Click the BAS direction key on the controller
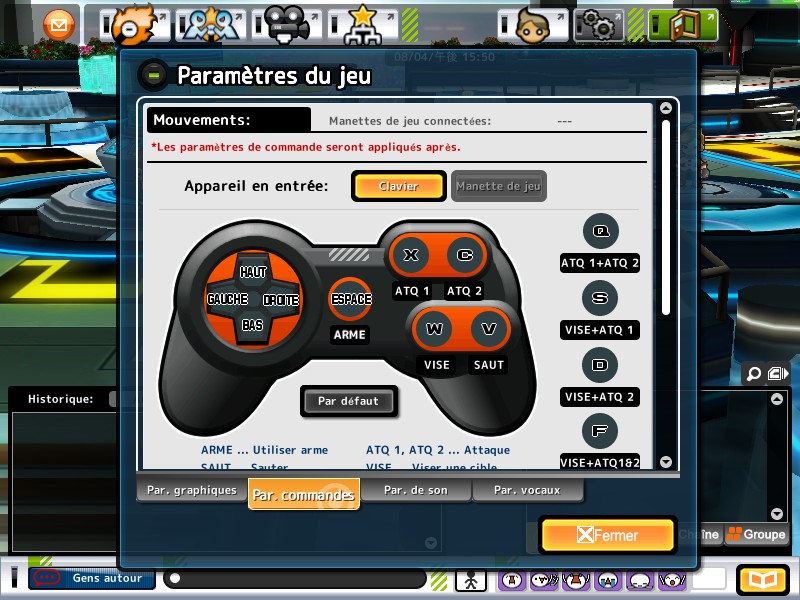Image resolution: width=800 pixels, height=600 pixels. pyautogui.click(x=253, y=325)
